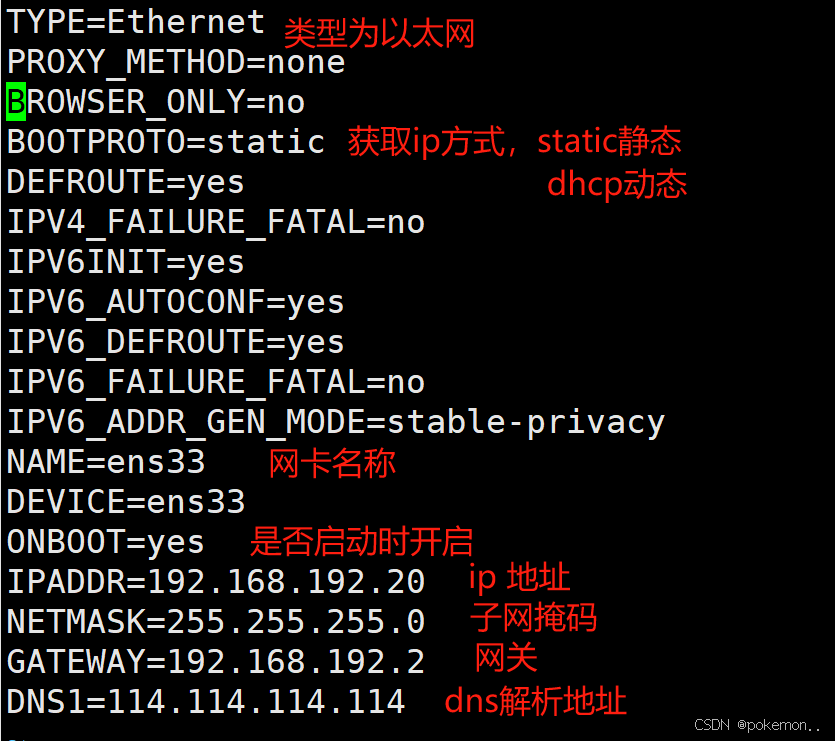Viewport: 835px width, 741px height.
Task: Click the red static静态 annotation text
Action: (x=609, y=142)
